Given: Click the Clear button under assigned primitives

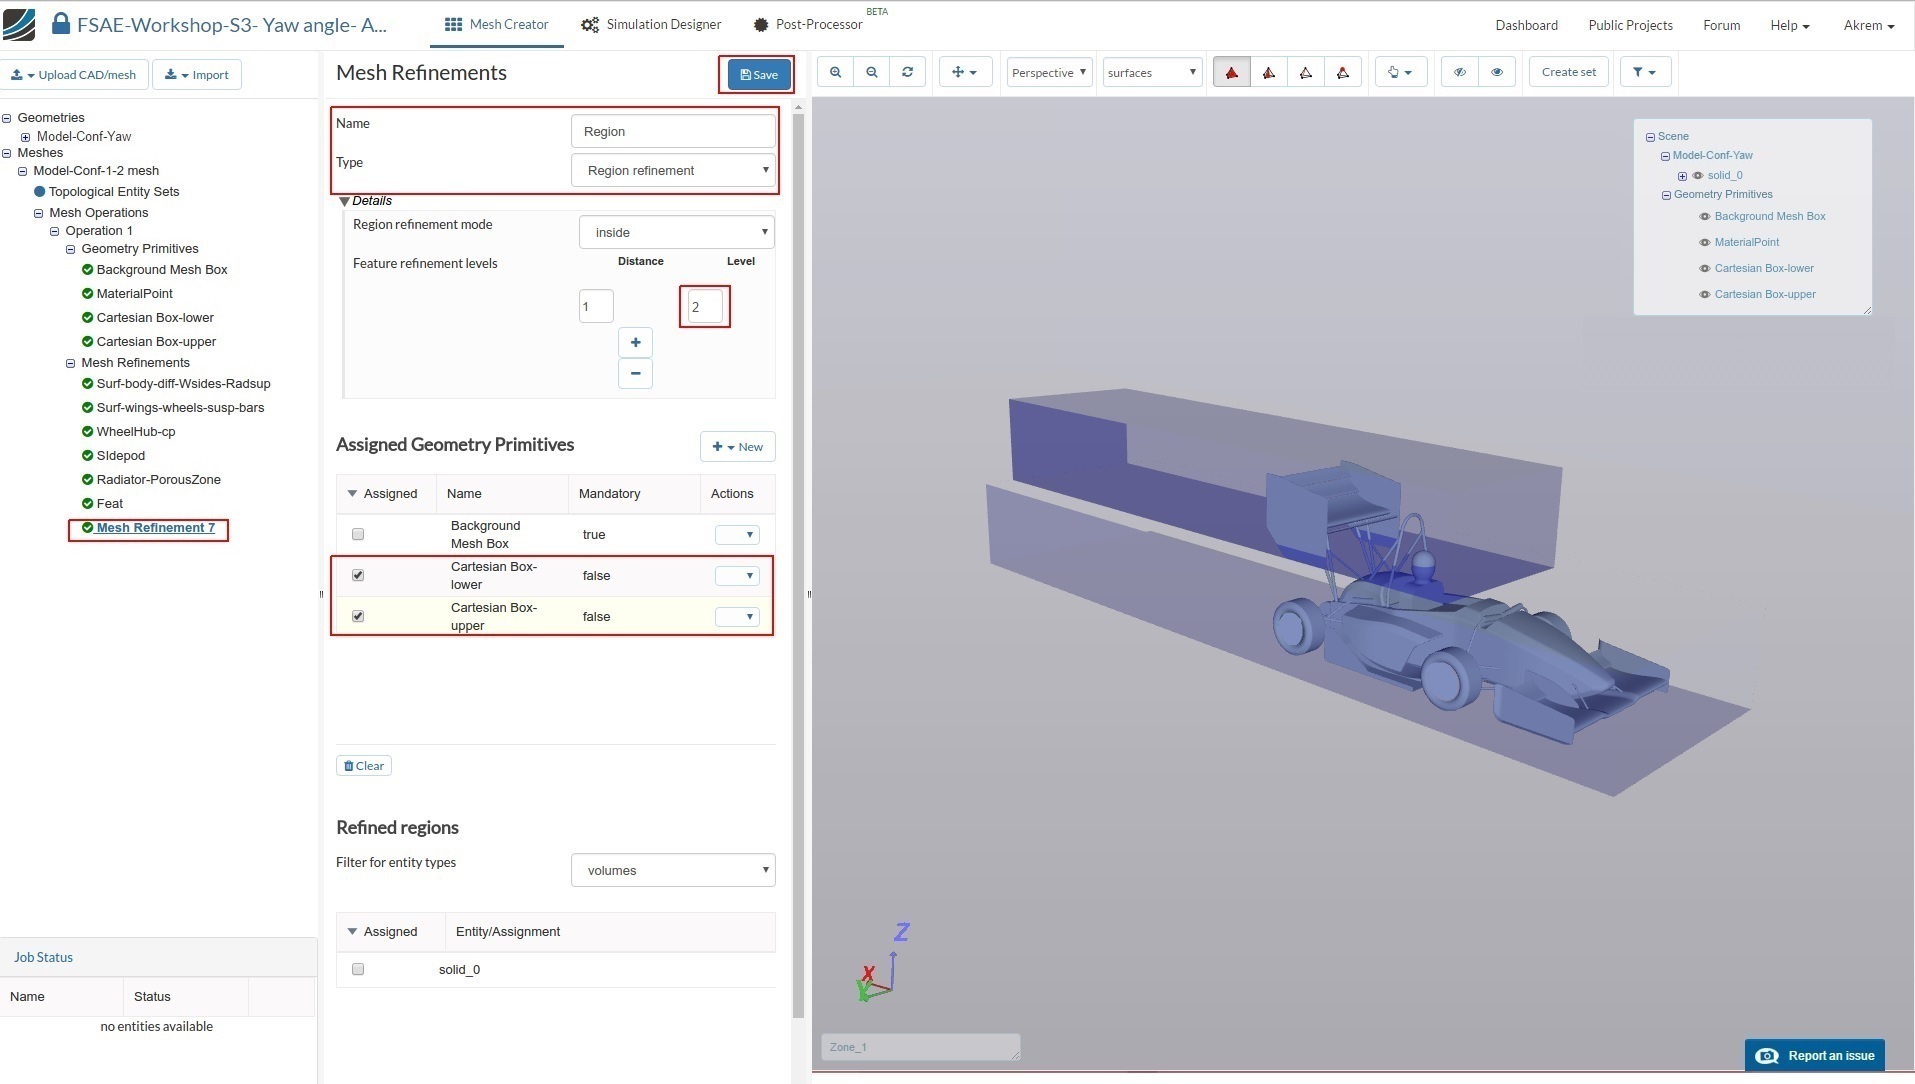Looking at the screenshot, I should (364, 766).
